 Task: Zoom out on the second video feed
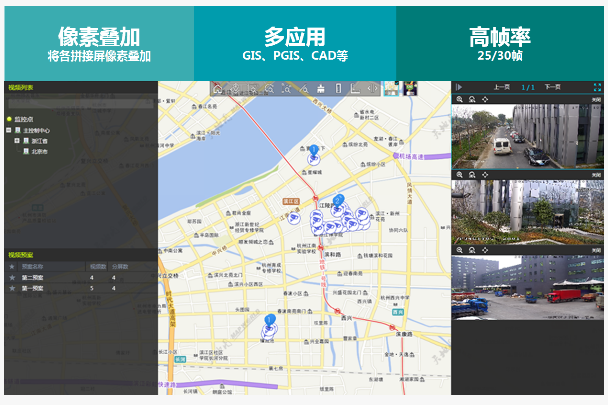[x=472, y=174]
